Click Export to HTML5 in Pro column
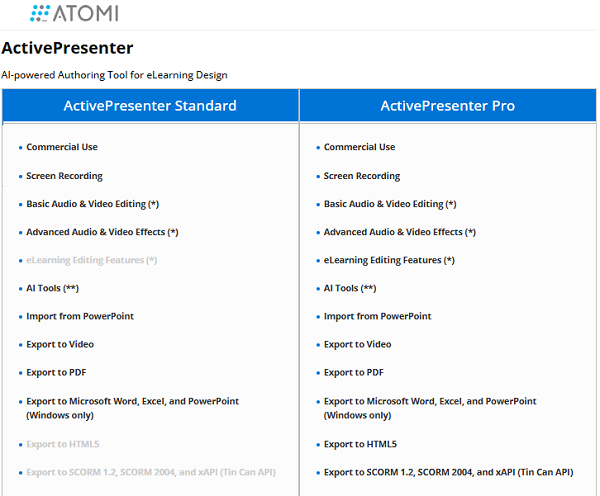The image size is (600, 496). point(360,444)
